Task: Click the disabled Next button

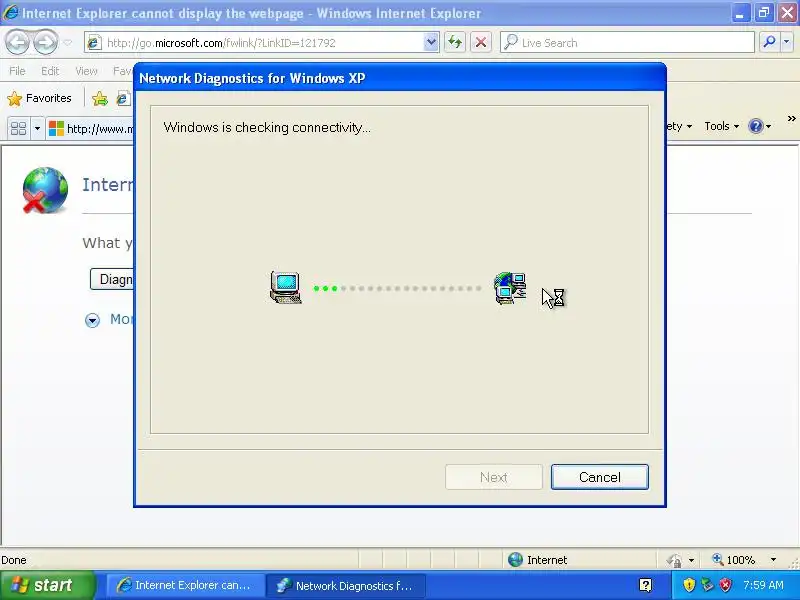Action: point(493,477)
